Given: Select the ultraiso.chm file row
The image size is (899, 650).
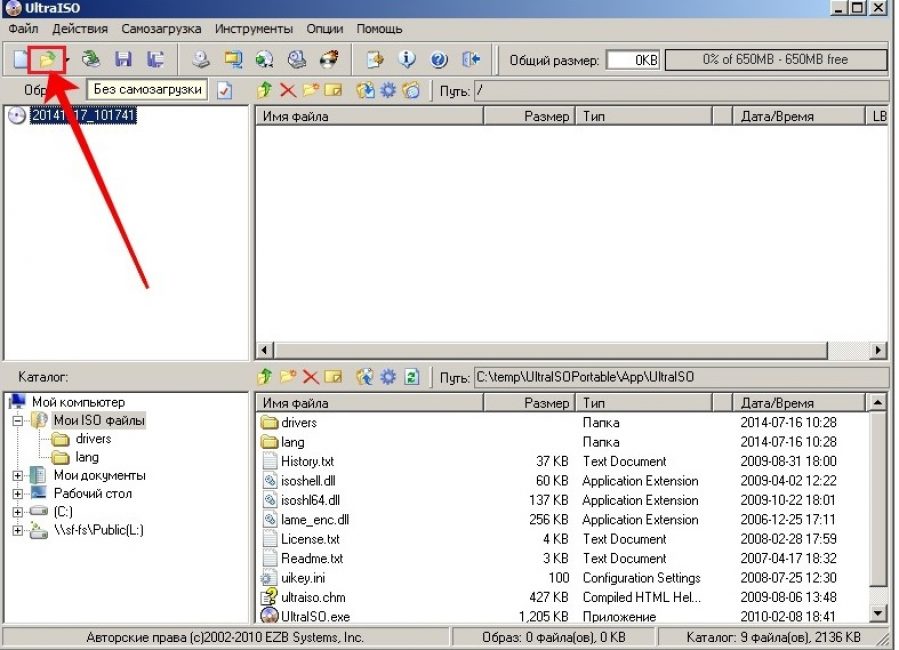Looking at the screenshot, I should [562, 597].
